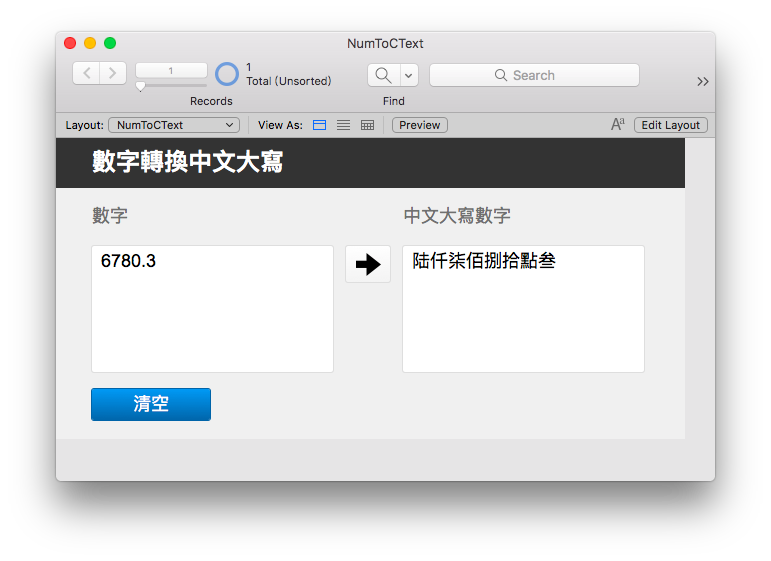Image resolution: width=771 pixels, height=561 pixels.
Task: Click the "Total (Unsorted)" text
Action: tap(289, 81)
